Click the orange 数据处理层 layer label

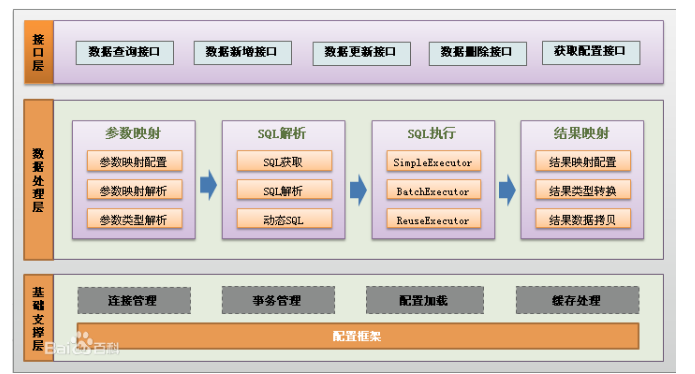(39, 180)
